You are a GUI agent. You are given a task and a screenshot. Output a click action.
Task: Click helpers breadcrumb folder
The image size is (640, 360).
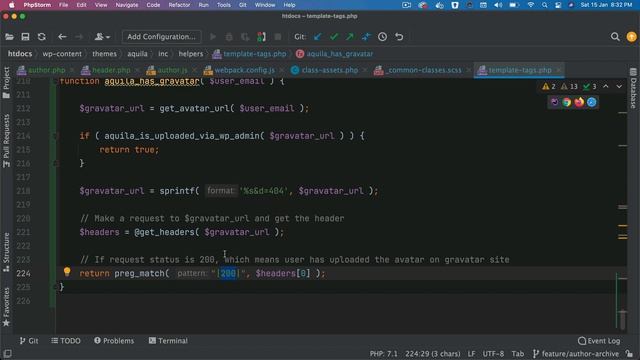[x=191, y=54]
